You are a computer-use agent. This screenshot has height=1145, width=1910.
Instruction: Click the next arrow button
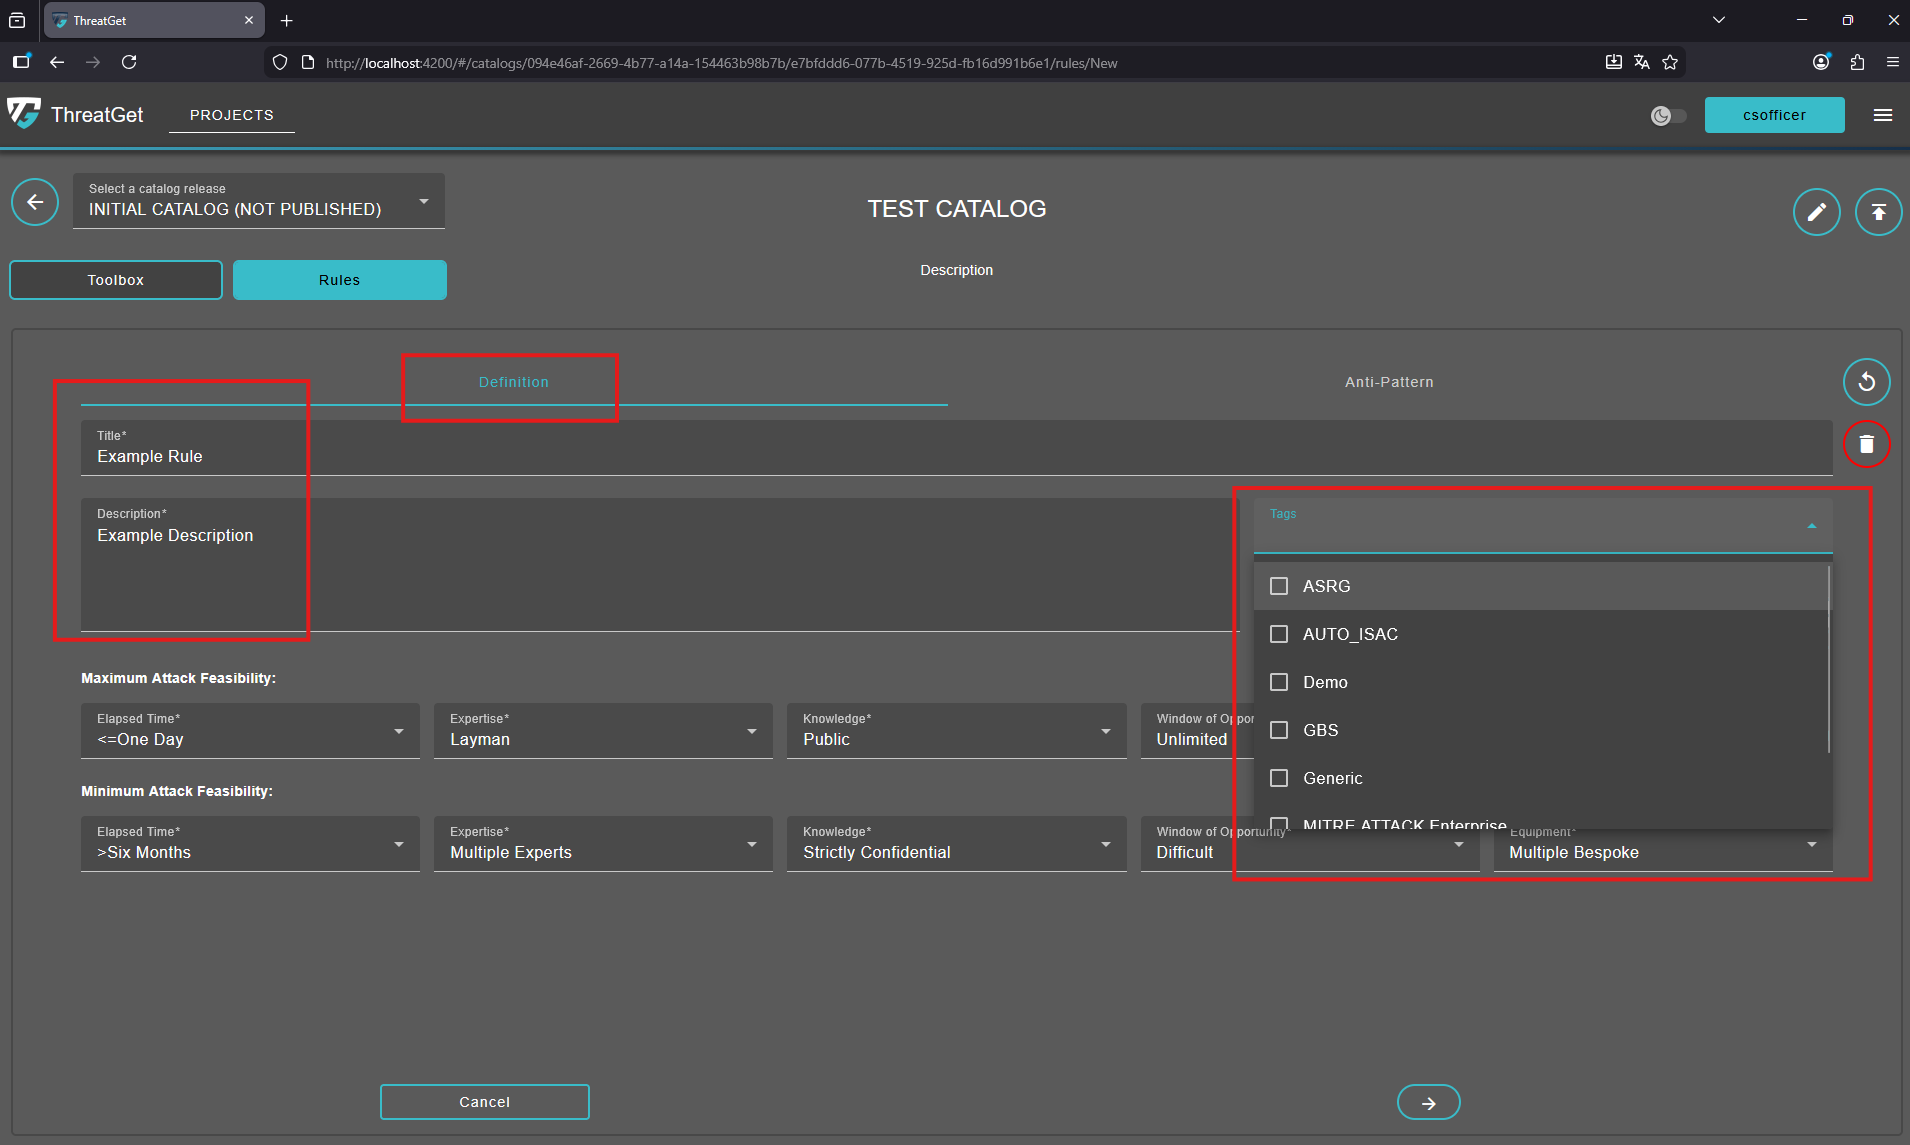pos(1428,1102)
